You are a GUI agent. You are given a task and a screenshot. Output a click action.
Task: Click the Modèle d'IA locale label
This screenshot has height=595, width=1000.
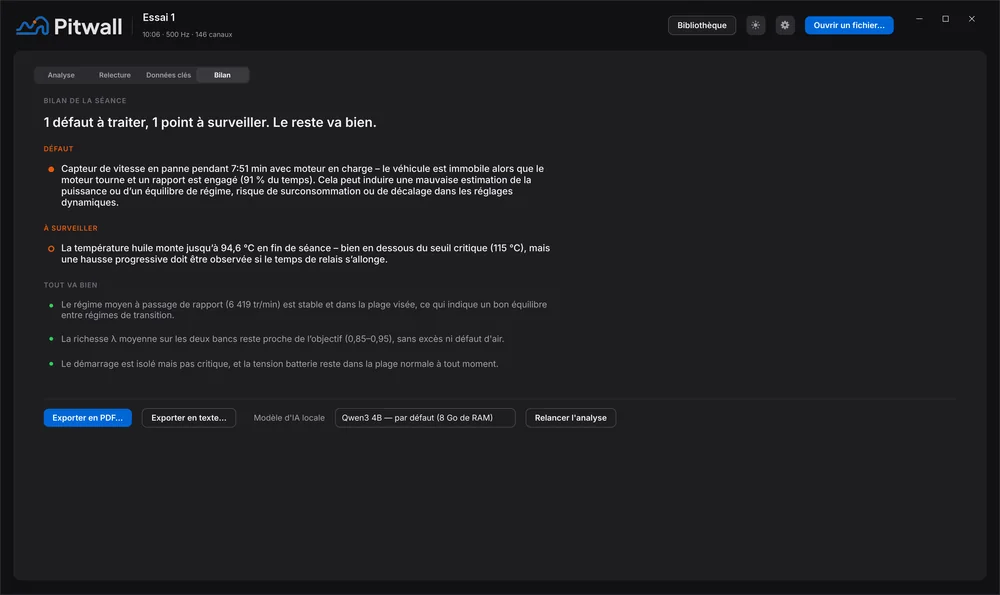(x=289, y=418)
